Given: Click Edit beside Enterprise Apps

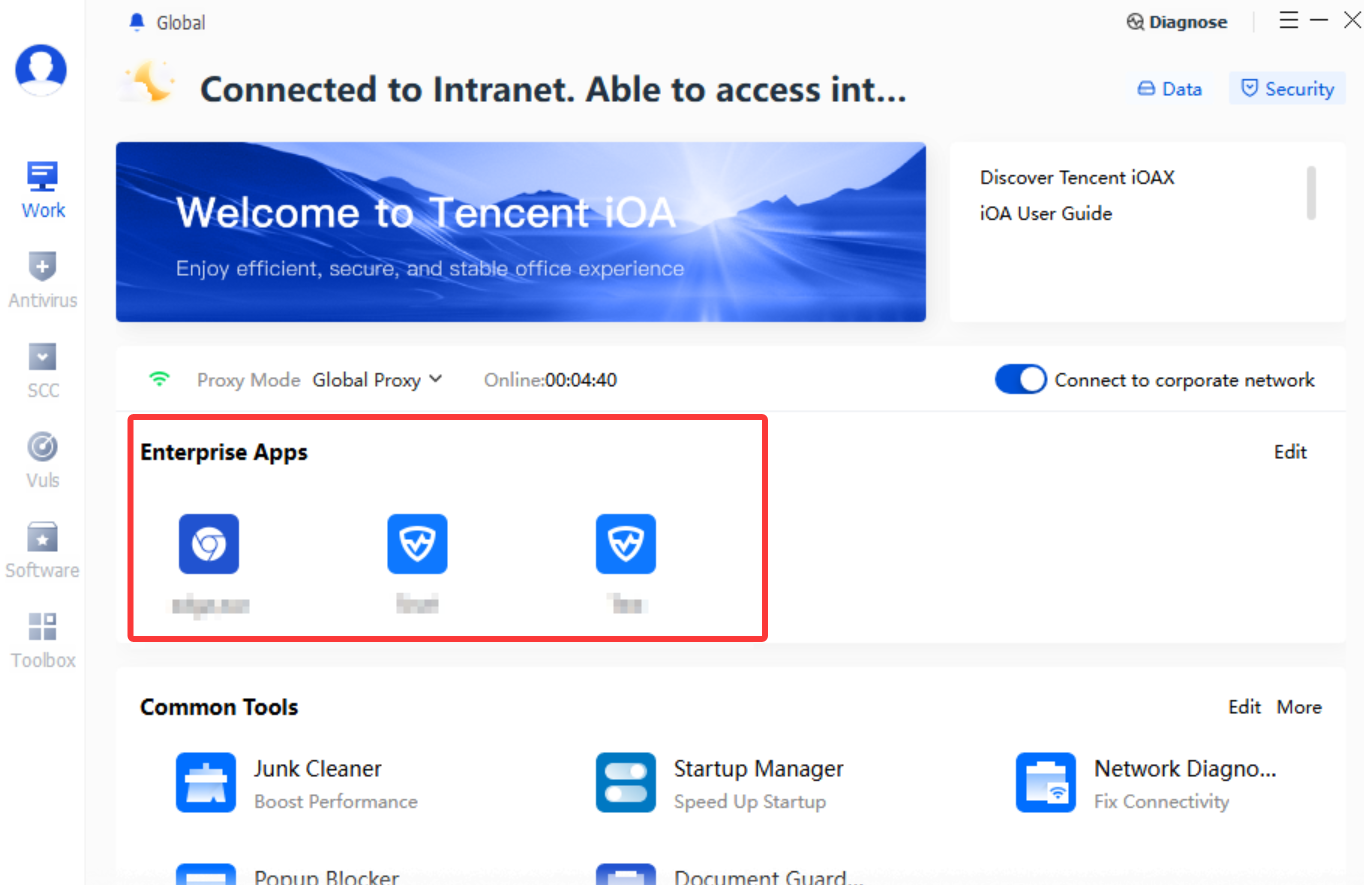Looking at the screenshot, I should pos(1290,452).
